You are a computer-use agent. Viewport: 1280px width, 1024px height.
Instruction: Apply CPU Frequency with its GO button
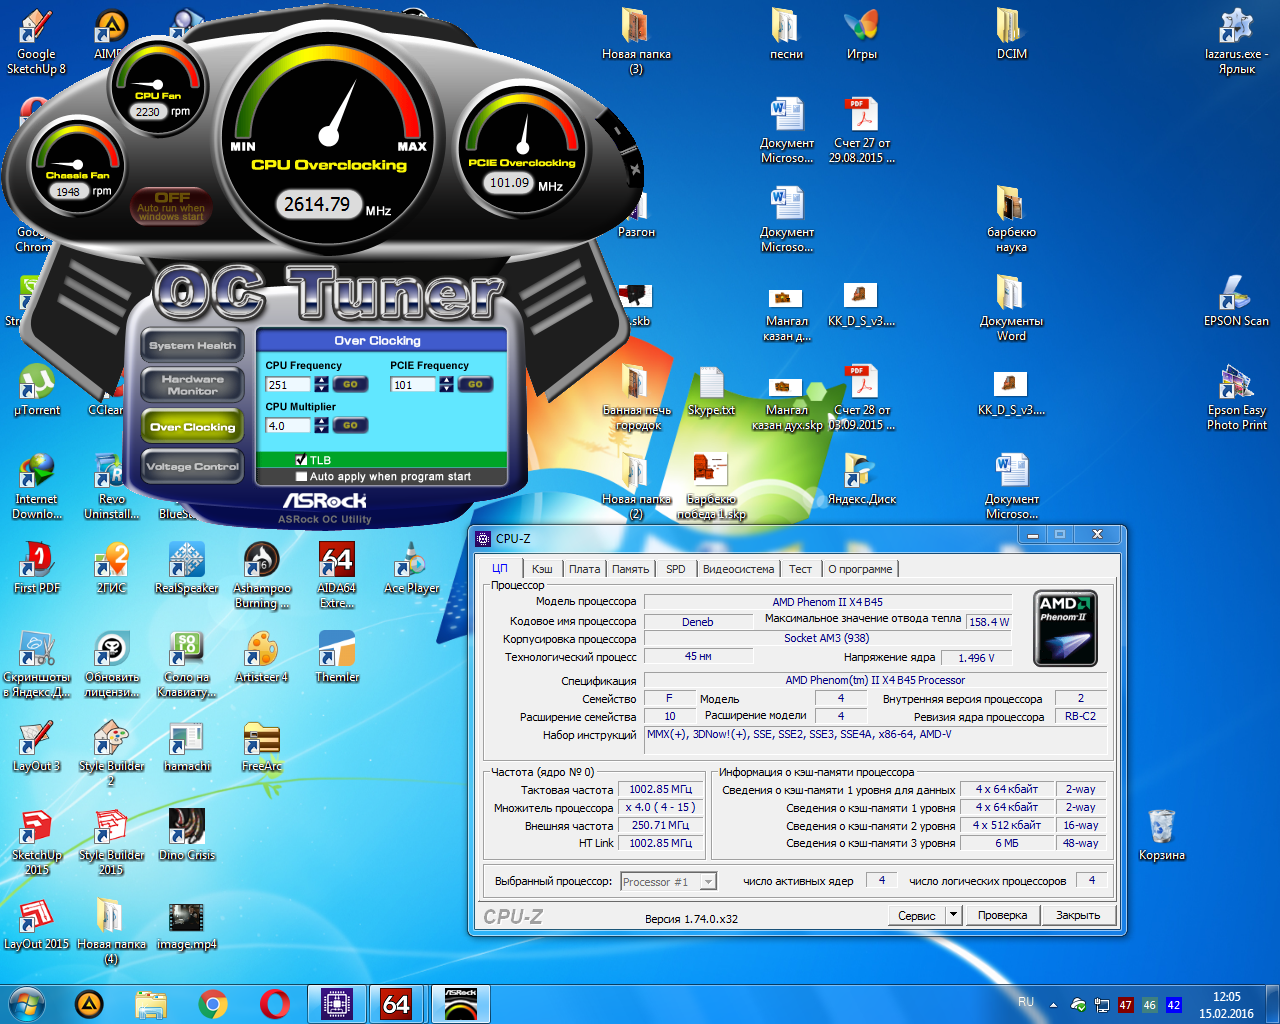[x=350, y=384]
